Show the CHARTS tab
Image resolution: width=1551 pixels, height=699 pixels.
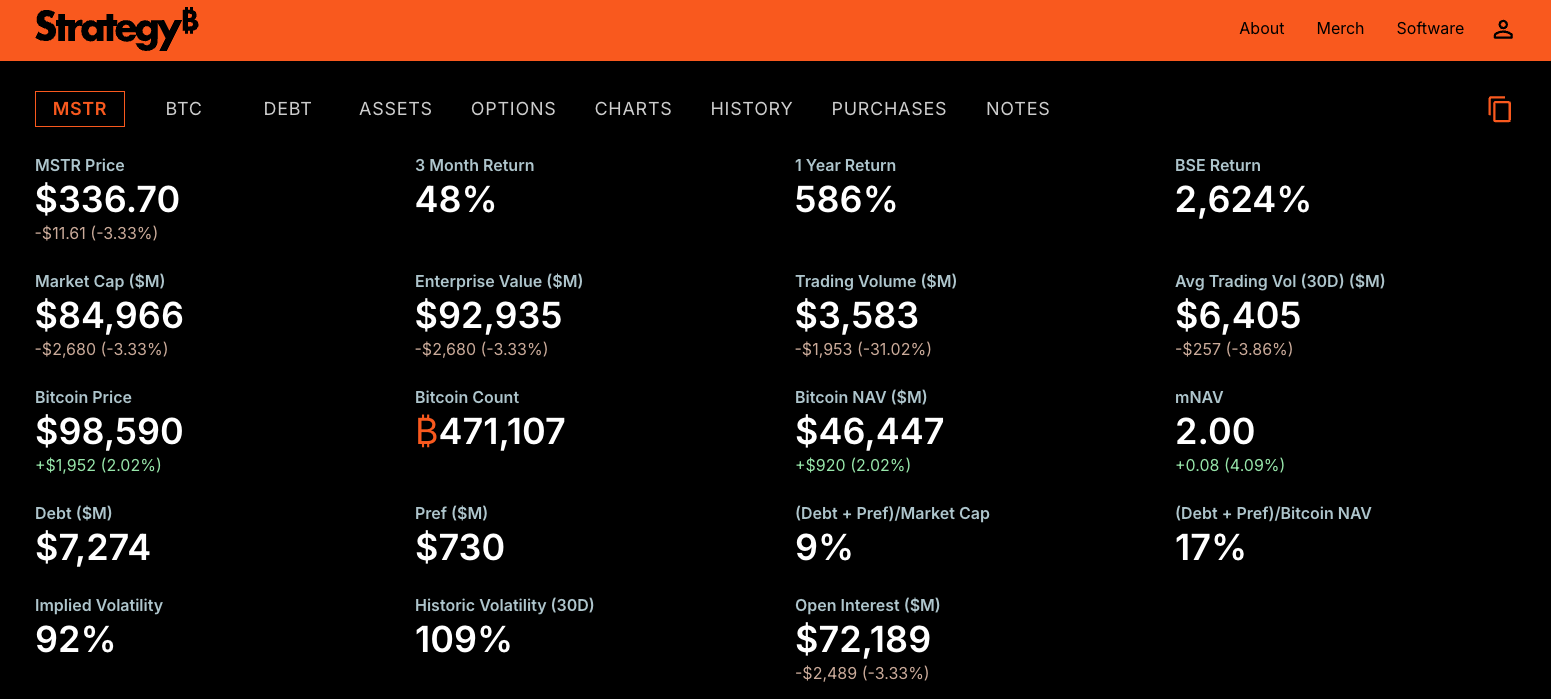(x=633, y=109)
